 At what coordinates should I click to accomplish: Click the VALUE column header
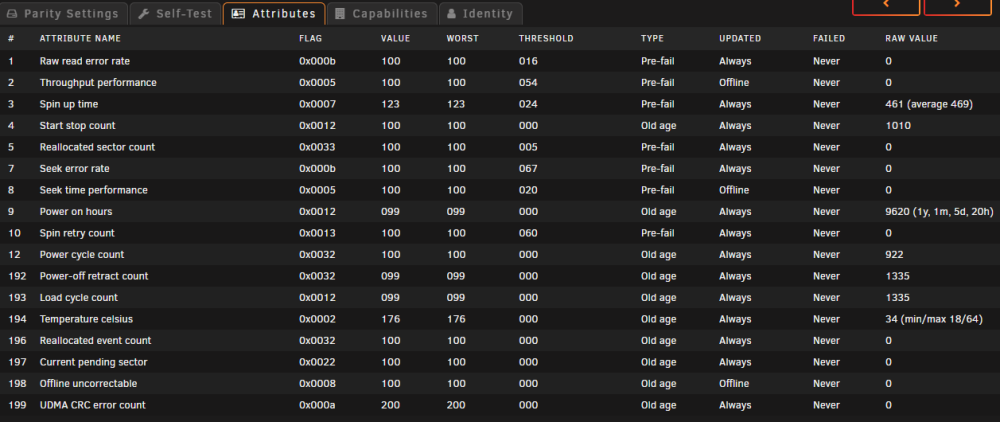coord(395,38)
